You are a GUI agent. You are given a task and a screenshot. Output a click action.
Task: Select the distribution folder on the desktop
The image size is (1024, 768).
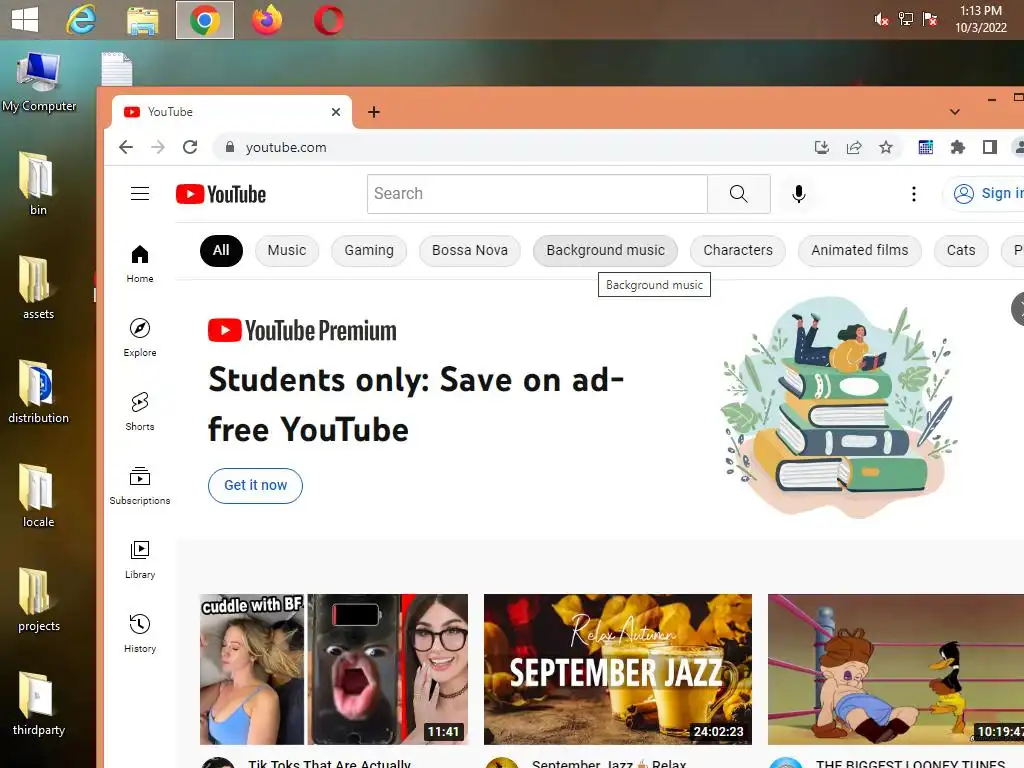point(38,391)
